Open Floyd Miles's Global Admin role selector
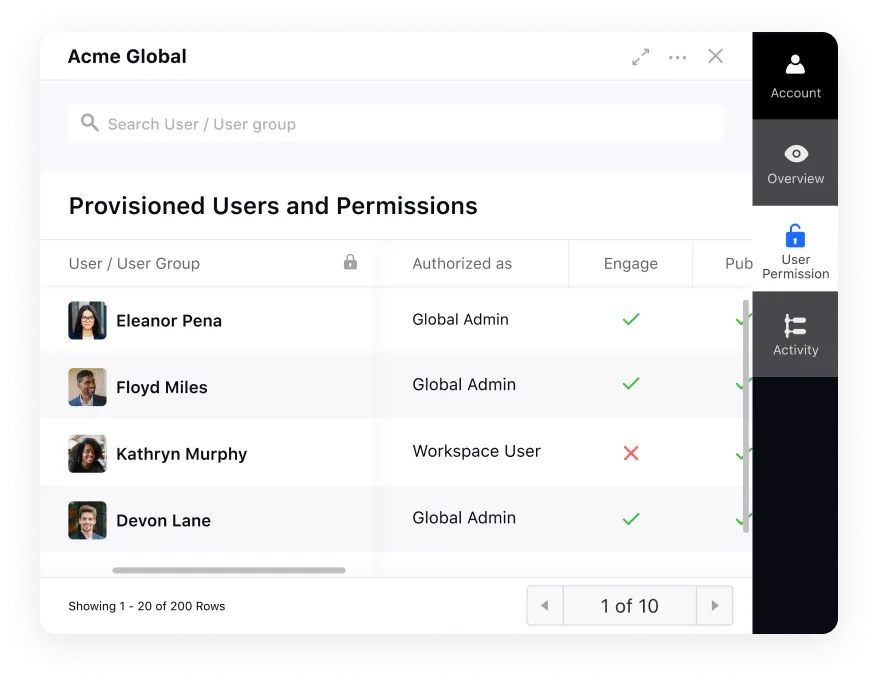 [x=463, y=384]
